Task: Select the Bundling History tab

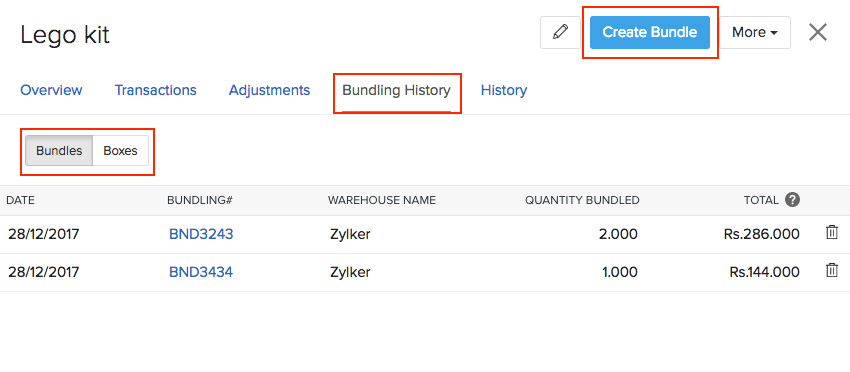Action: click(396, 90)
